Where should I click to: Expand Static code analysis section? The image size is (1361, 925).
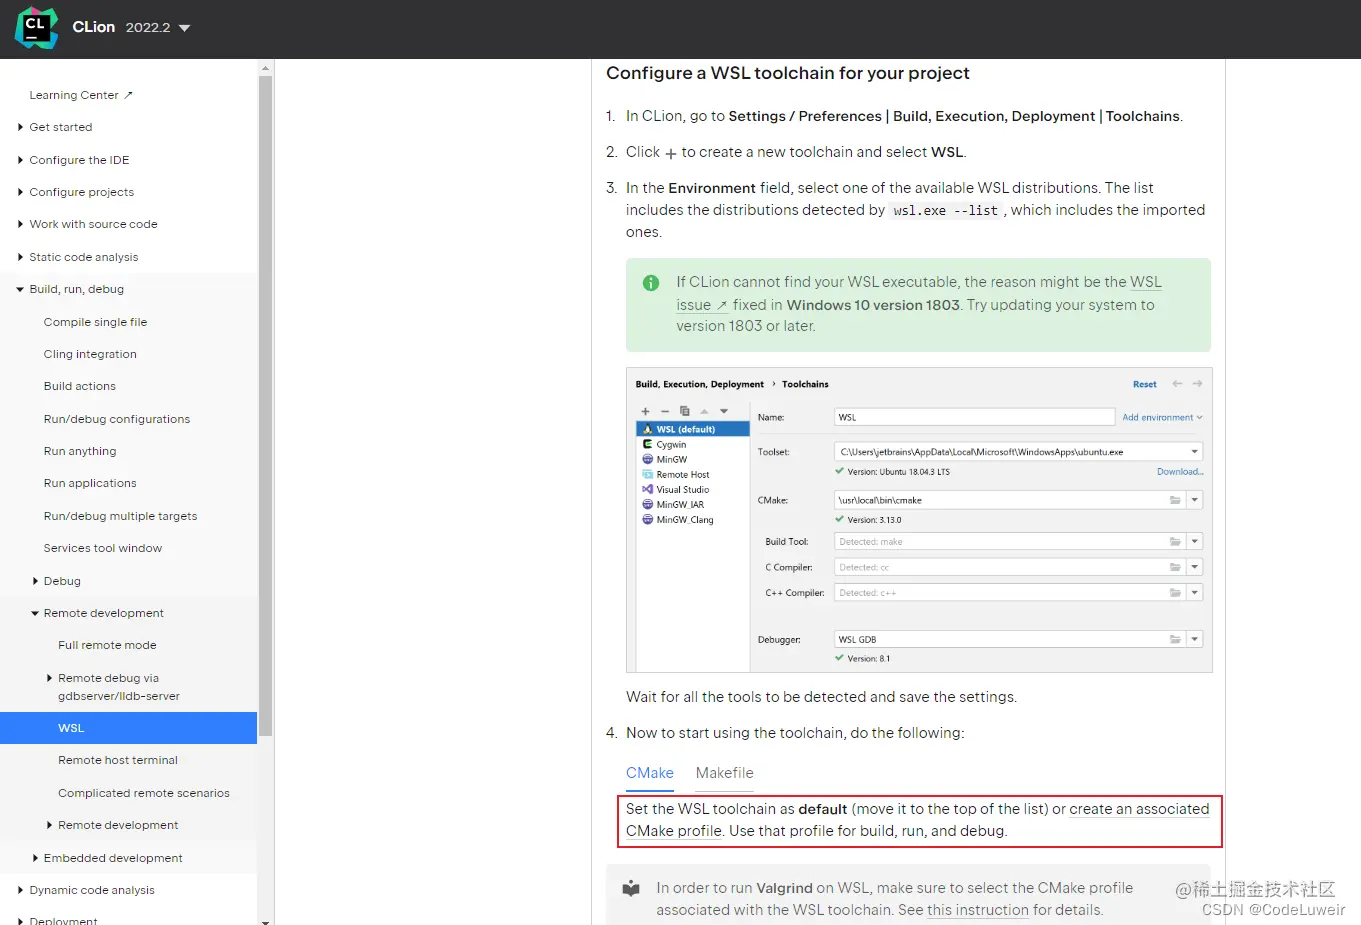[x=20, y=257]
